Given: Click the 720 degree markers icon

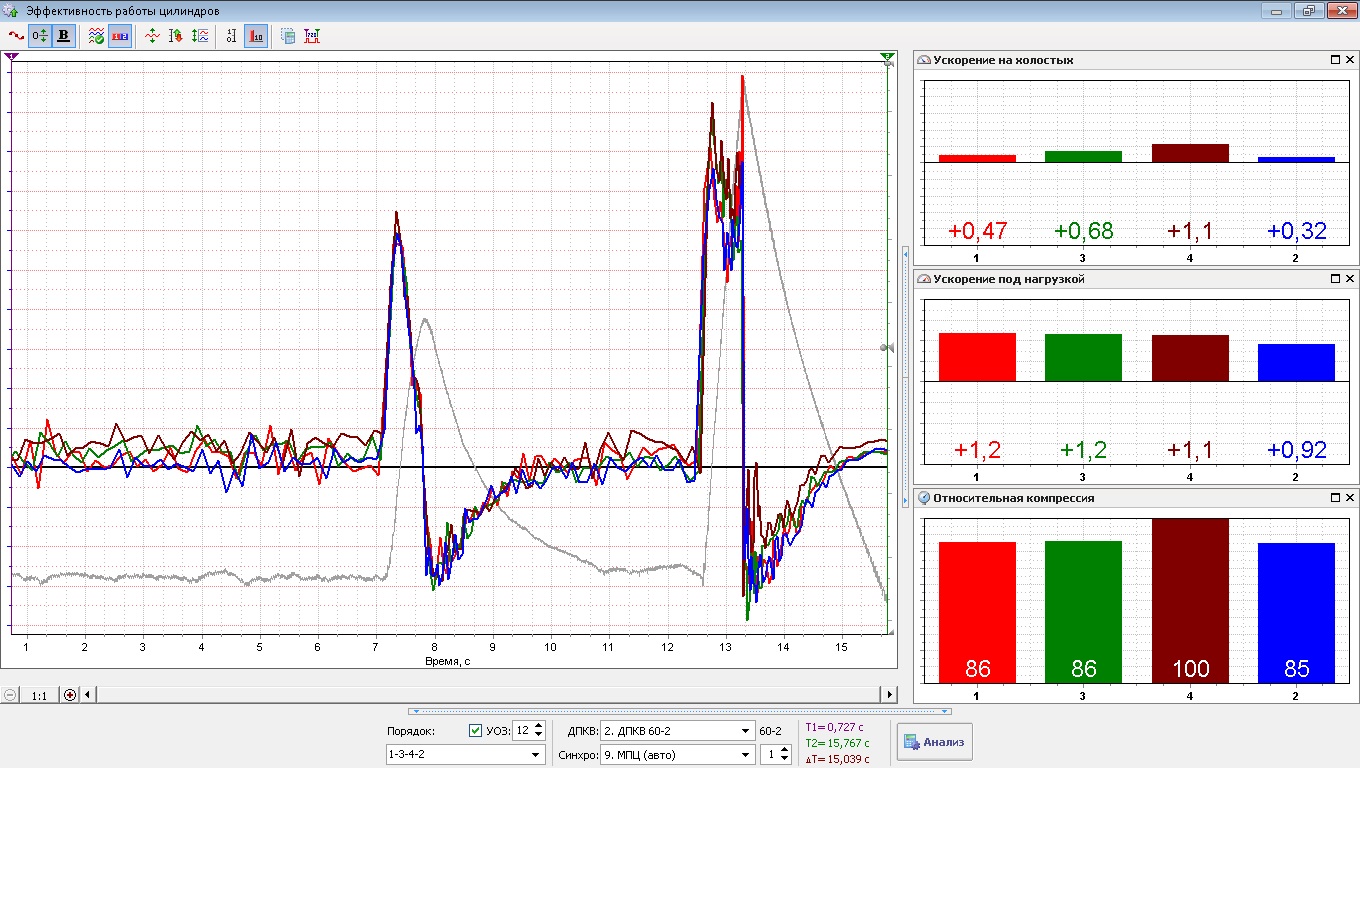Looking at the screenshot, I should (x=312, y=36).
